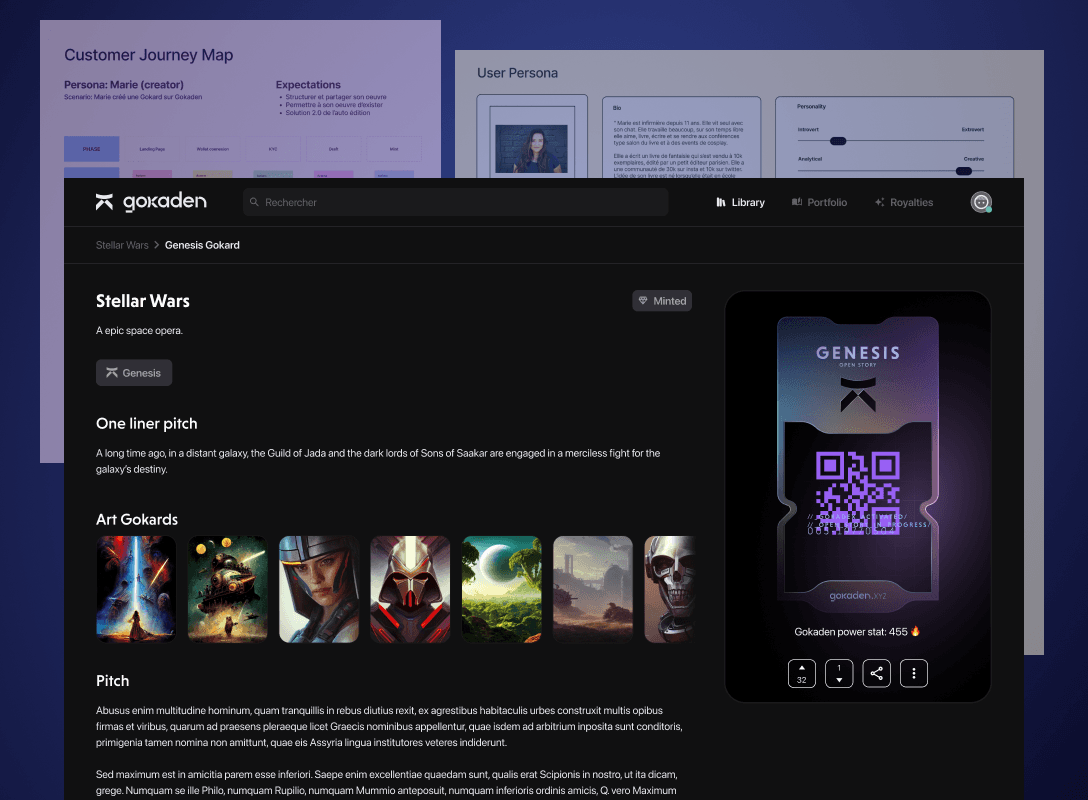
Task: Click the Gokaden logo in the header
Action: [151, 202]
